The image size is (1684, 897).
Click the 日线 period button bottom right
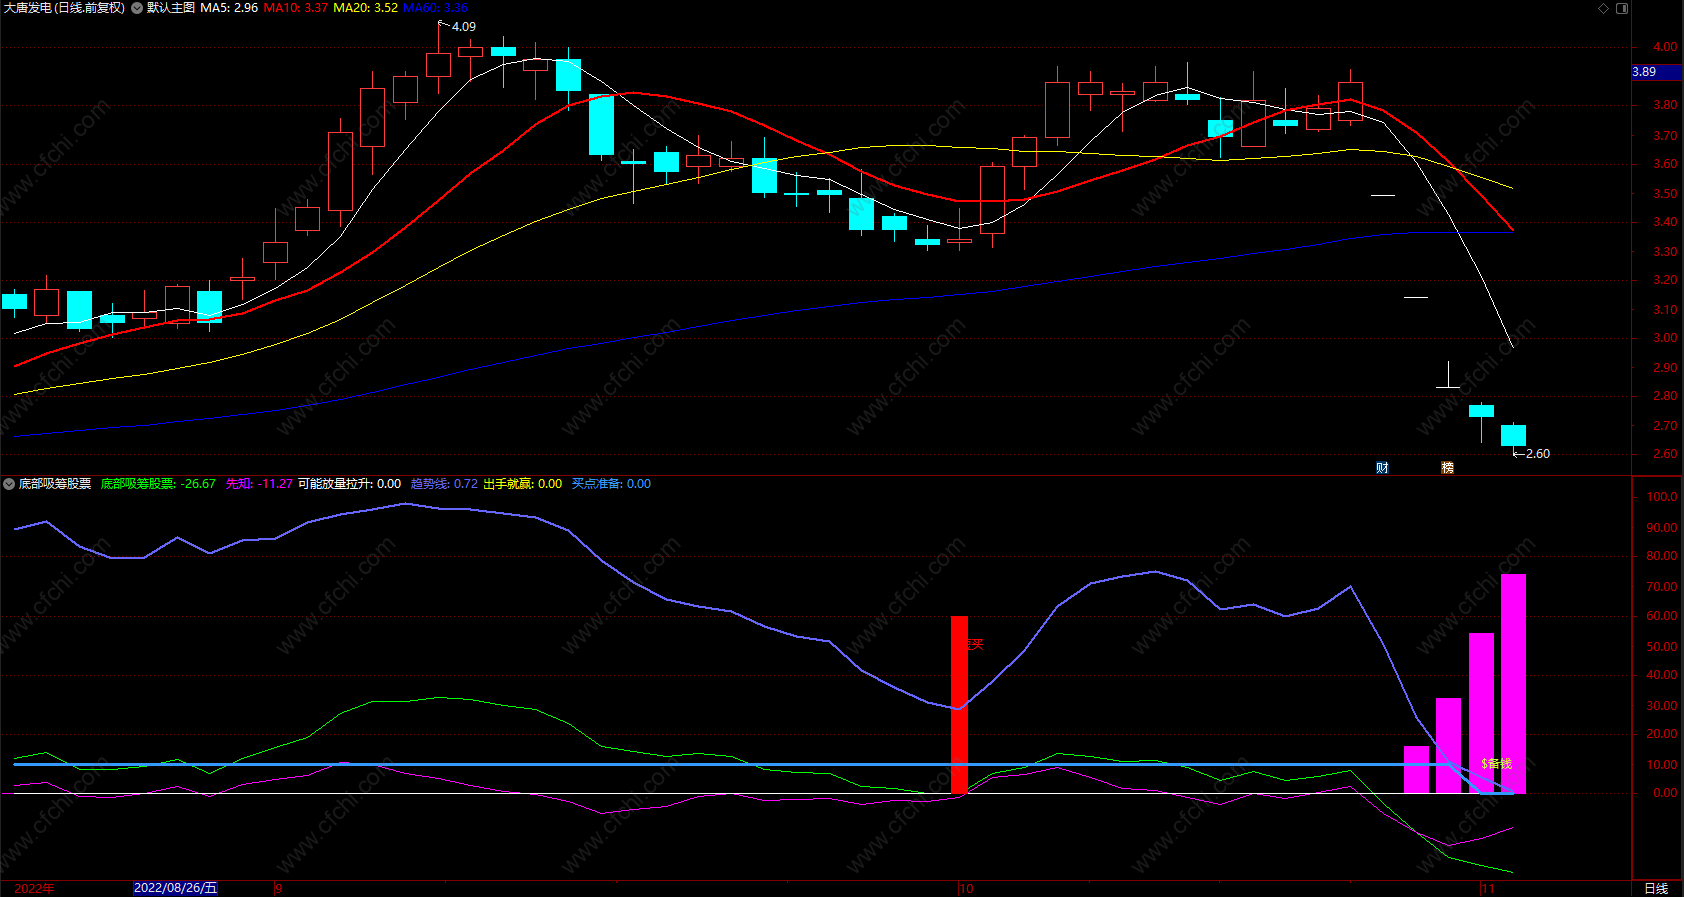tap(1656, 888)
